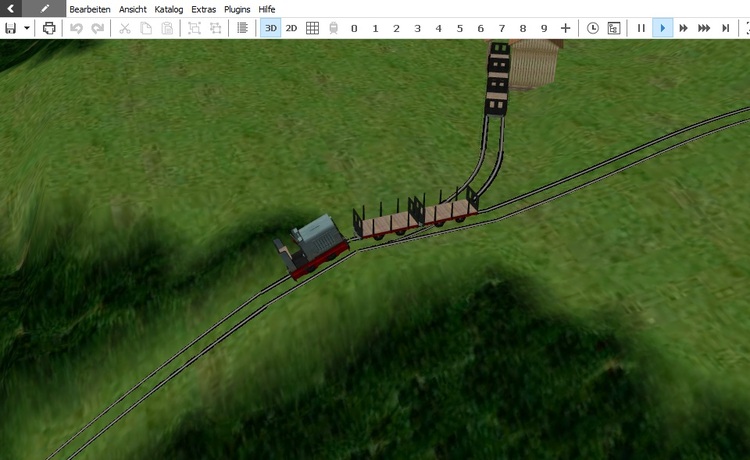Set simulation to triple-arrow fastest speed
Screen dimensions: 750x460
[x=704, y=28]
